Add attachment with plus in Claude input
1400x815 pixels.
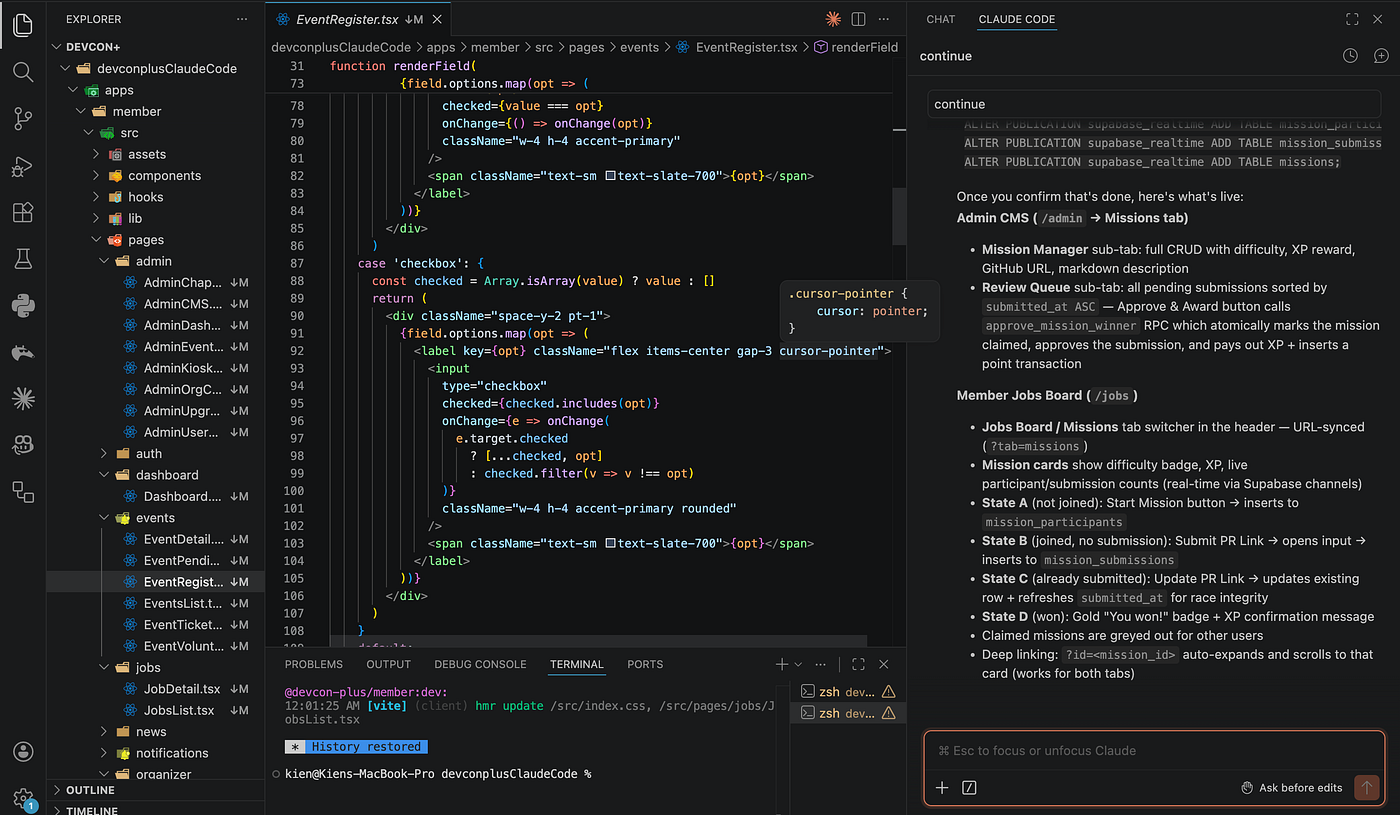[x=942, y=788]
